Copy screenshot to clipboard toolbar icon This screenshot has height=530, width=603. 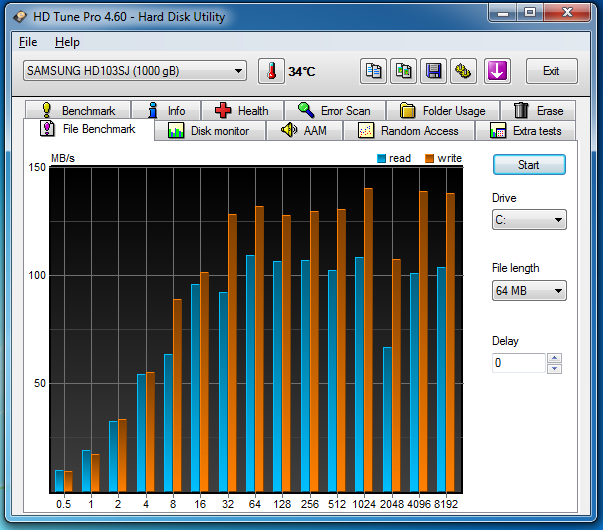tap(403, 71)
